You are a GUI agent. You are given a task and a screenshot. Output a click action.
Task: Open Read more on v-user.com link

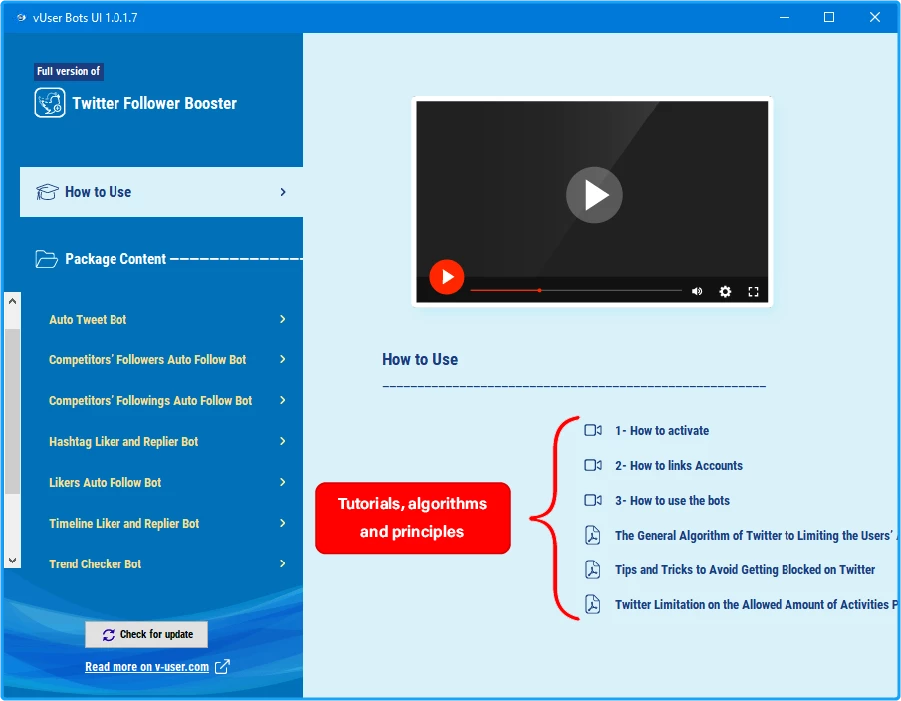[x=147, y=667]
